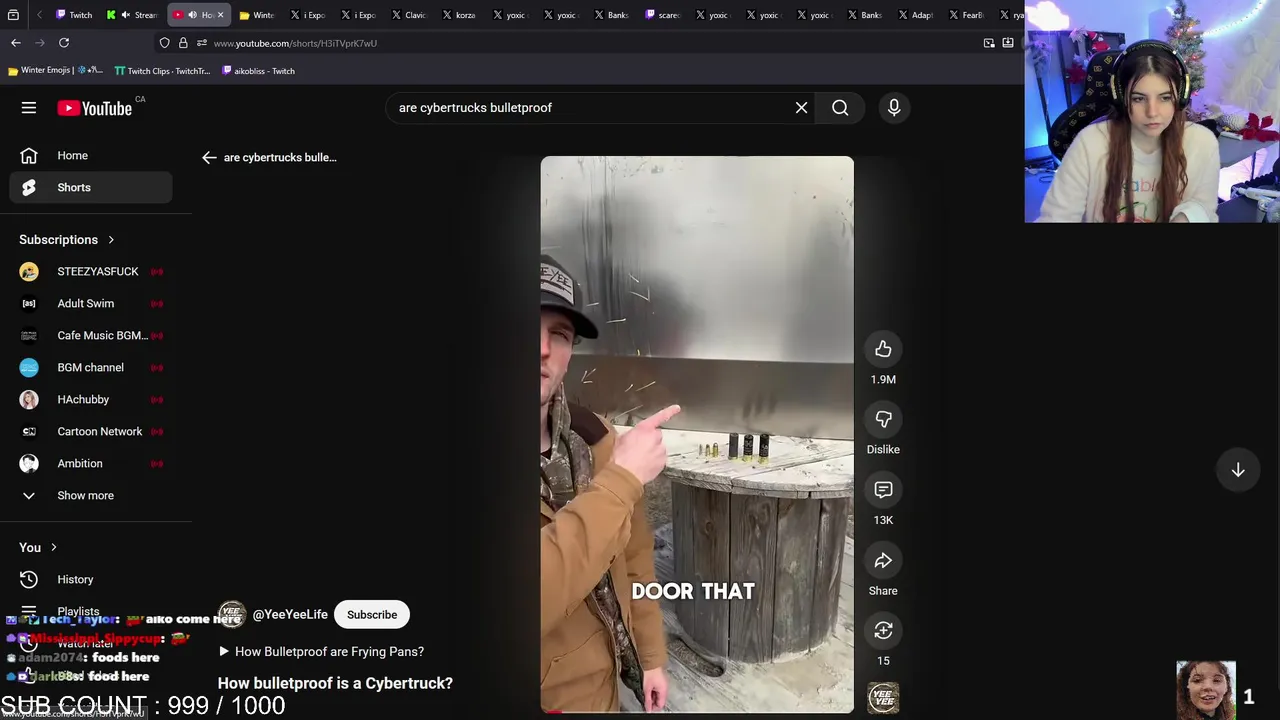1280x720 pixels.
Task: Like the short with thumbs-up icon
Action: [x=883, y=349]
